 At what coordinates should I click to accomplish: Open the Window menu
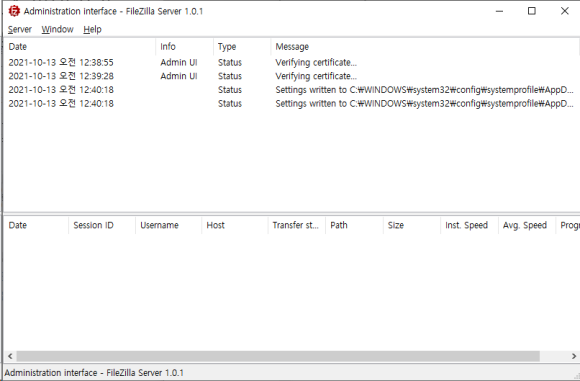tap(57, 29)
